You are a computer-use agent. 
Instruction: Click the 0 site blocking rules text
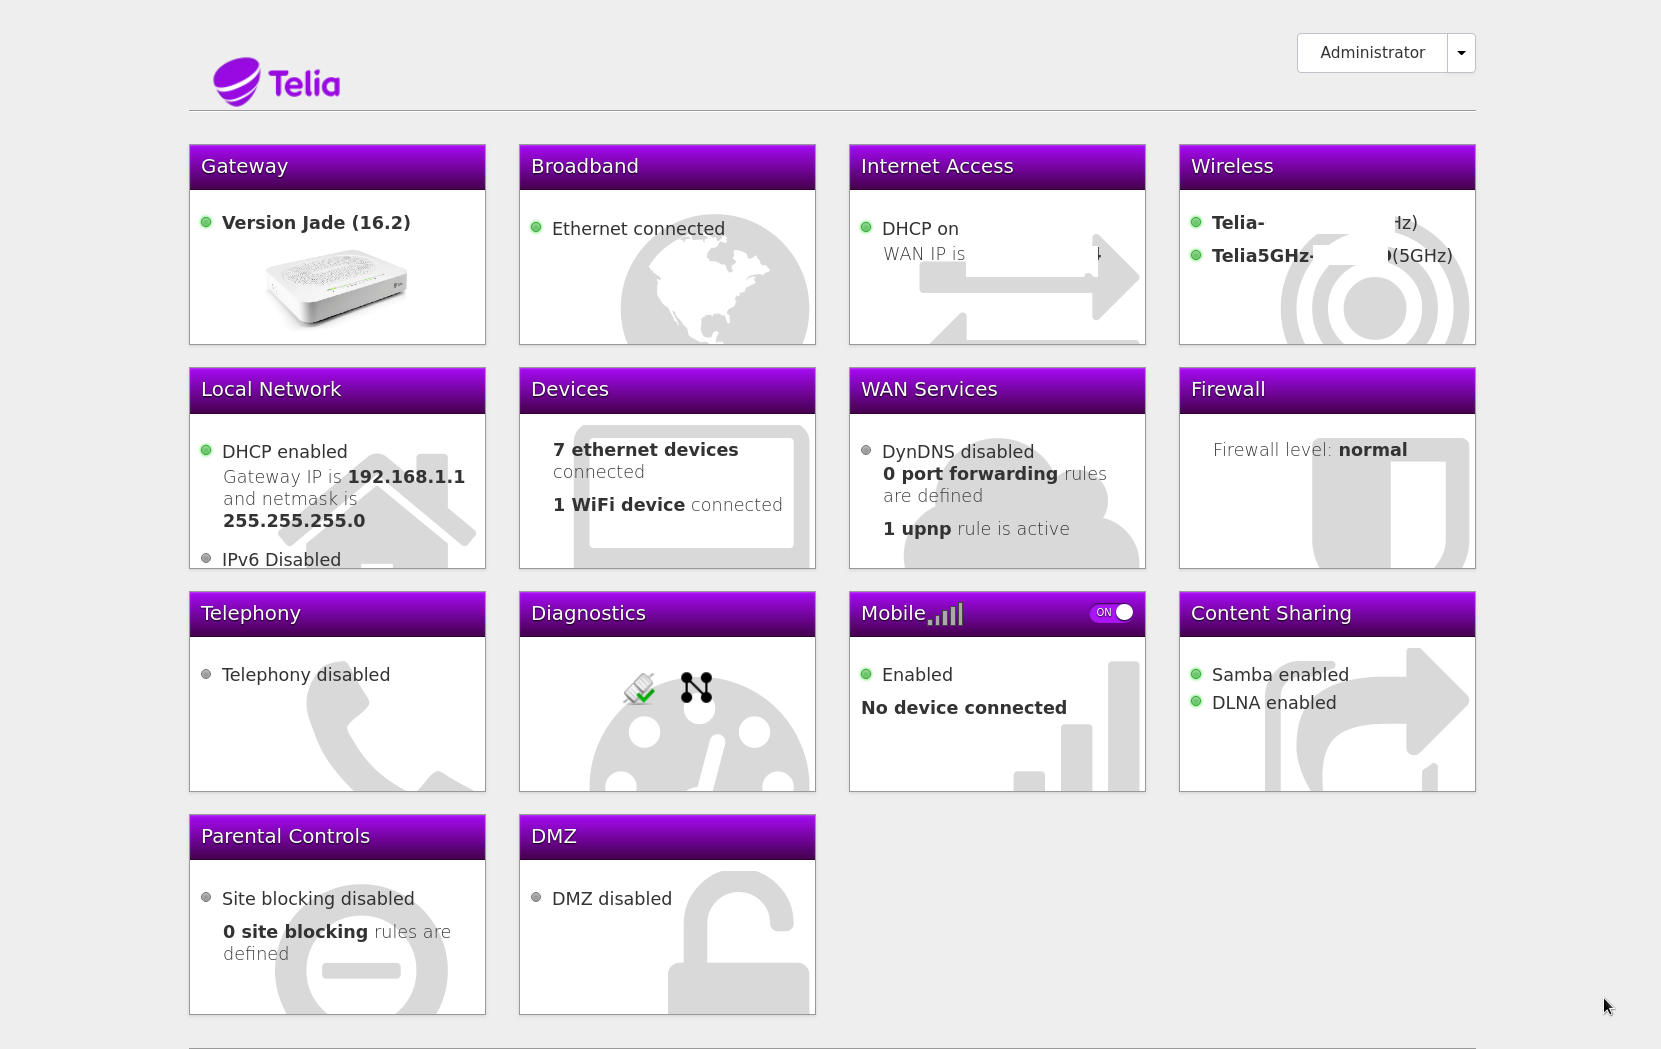(x=337, y=943)
